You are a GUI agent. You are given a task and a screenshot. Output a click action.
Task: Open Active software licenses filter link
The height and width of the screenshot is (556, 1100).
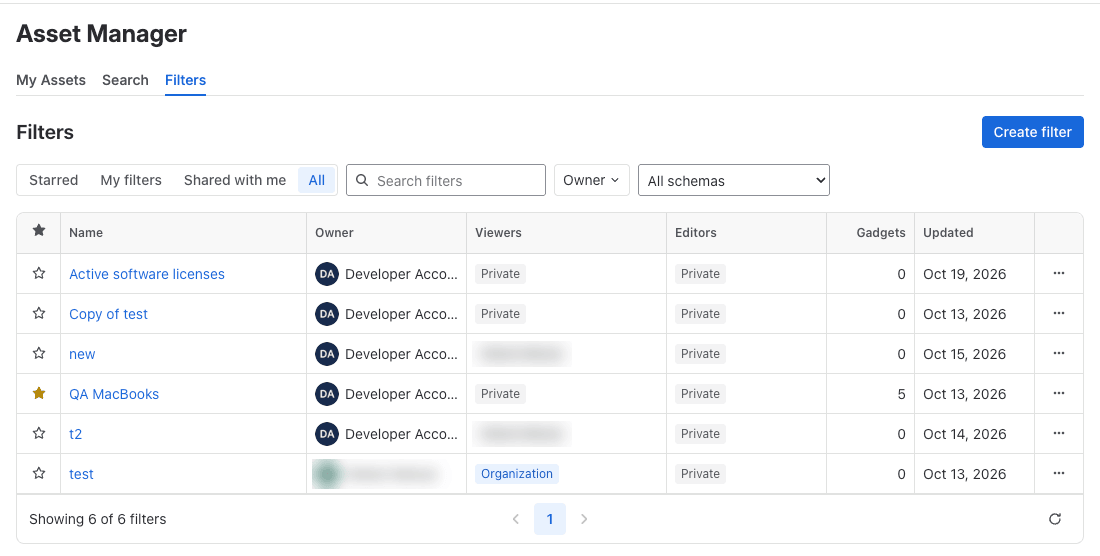coord(147,274)
